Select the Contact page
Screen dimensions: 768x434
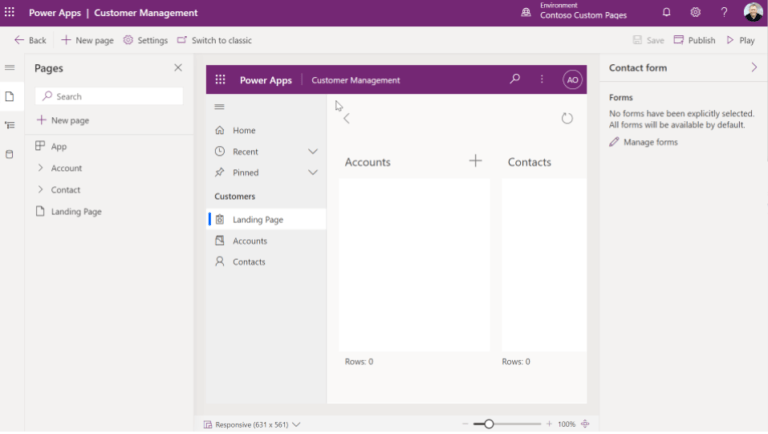point(66,190)
